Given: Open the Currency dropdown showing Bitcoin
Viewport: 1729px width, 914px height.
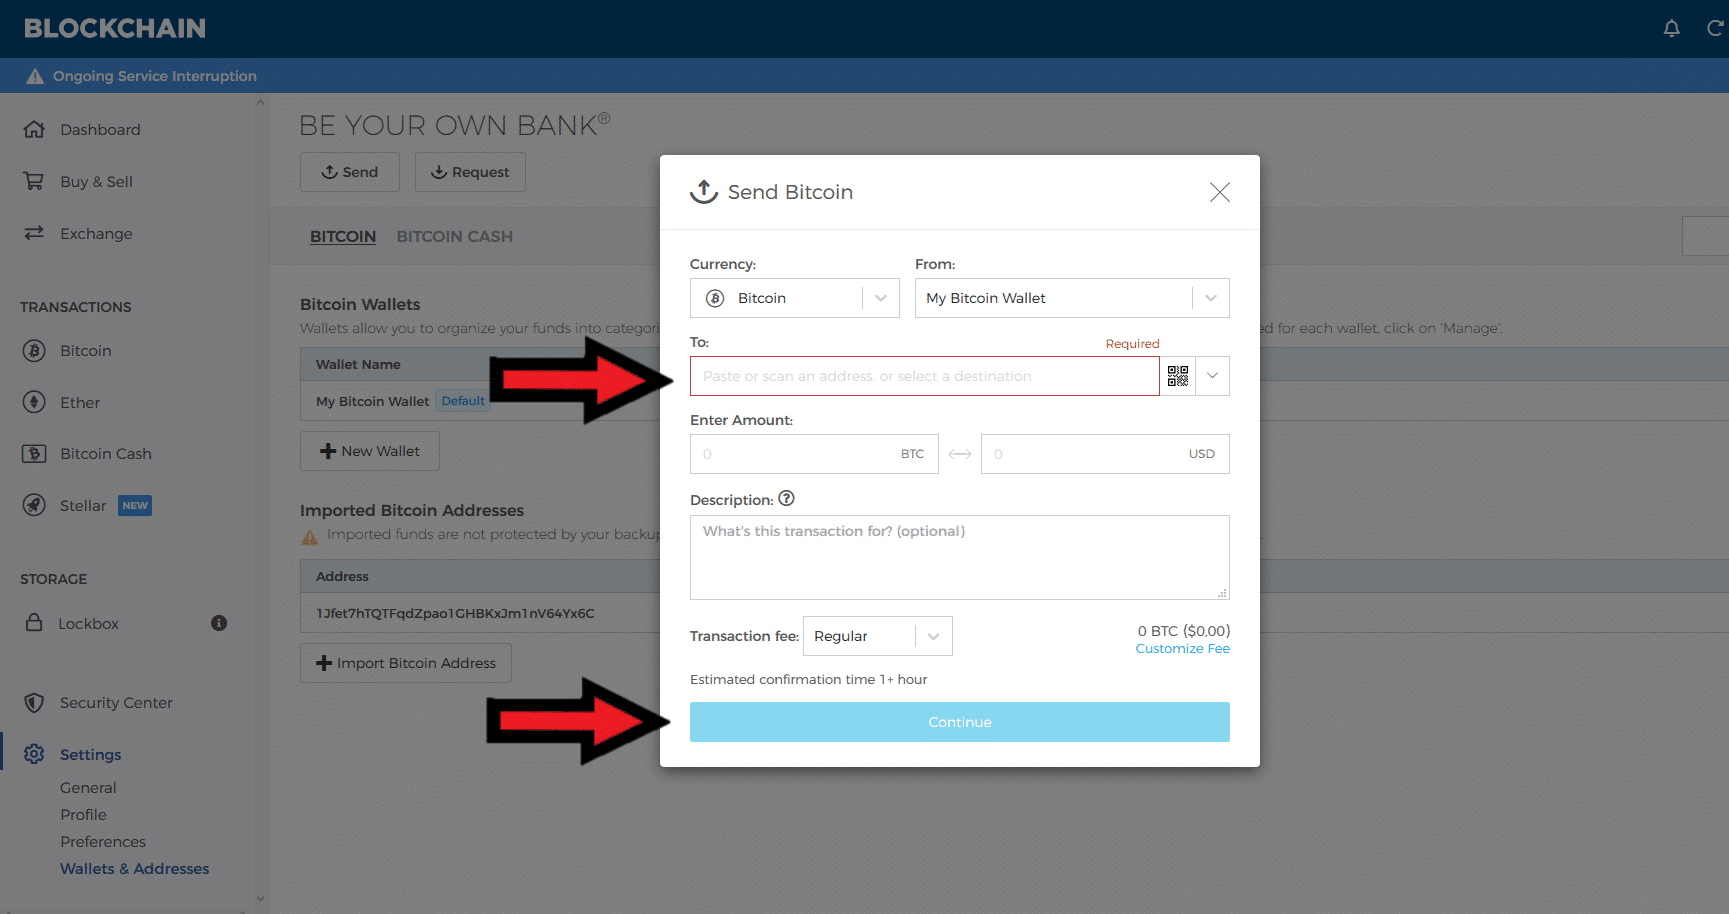Looking at the screenshot, I should (795, 298).
